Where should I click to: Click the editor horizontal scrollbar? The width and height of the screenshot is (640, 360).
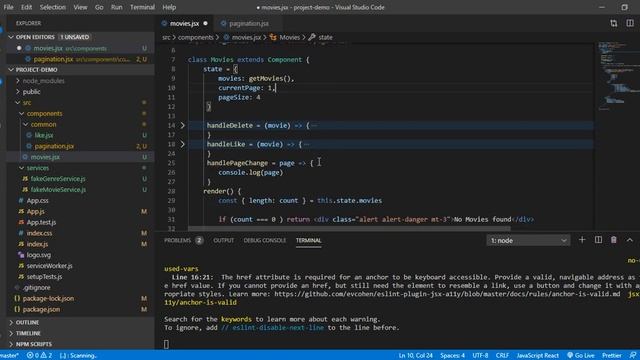(x=349, y=229)
